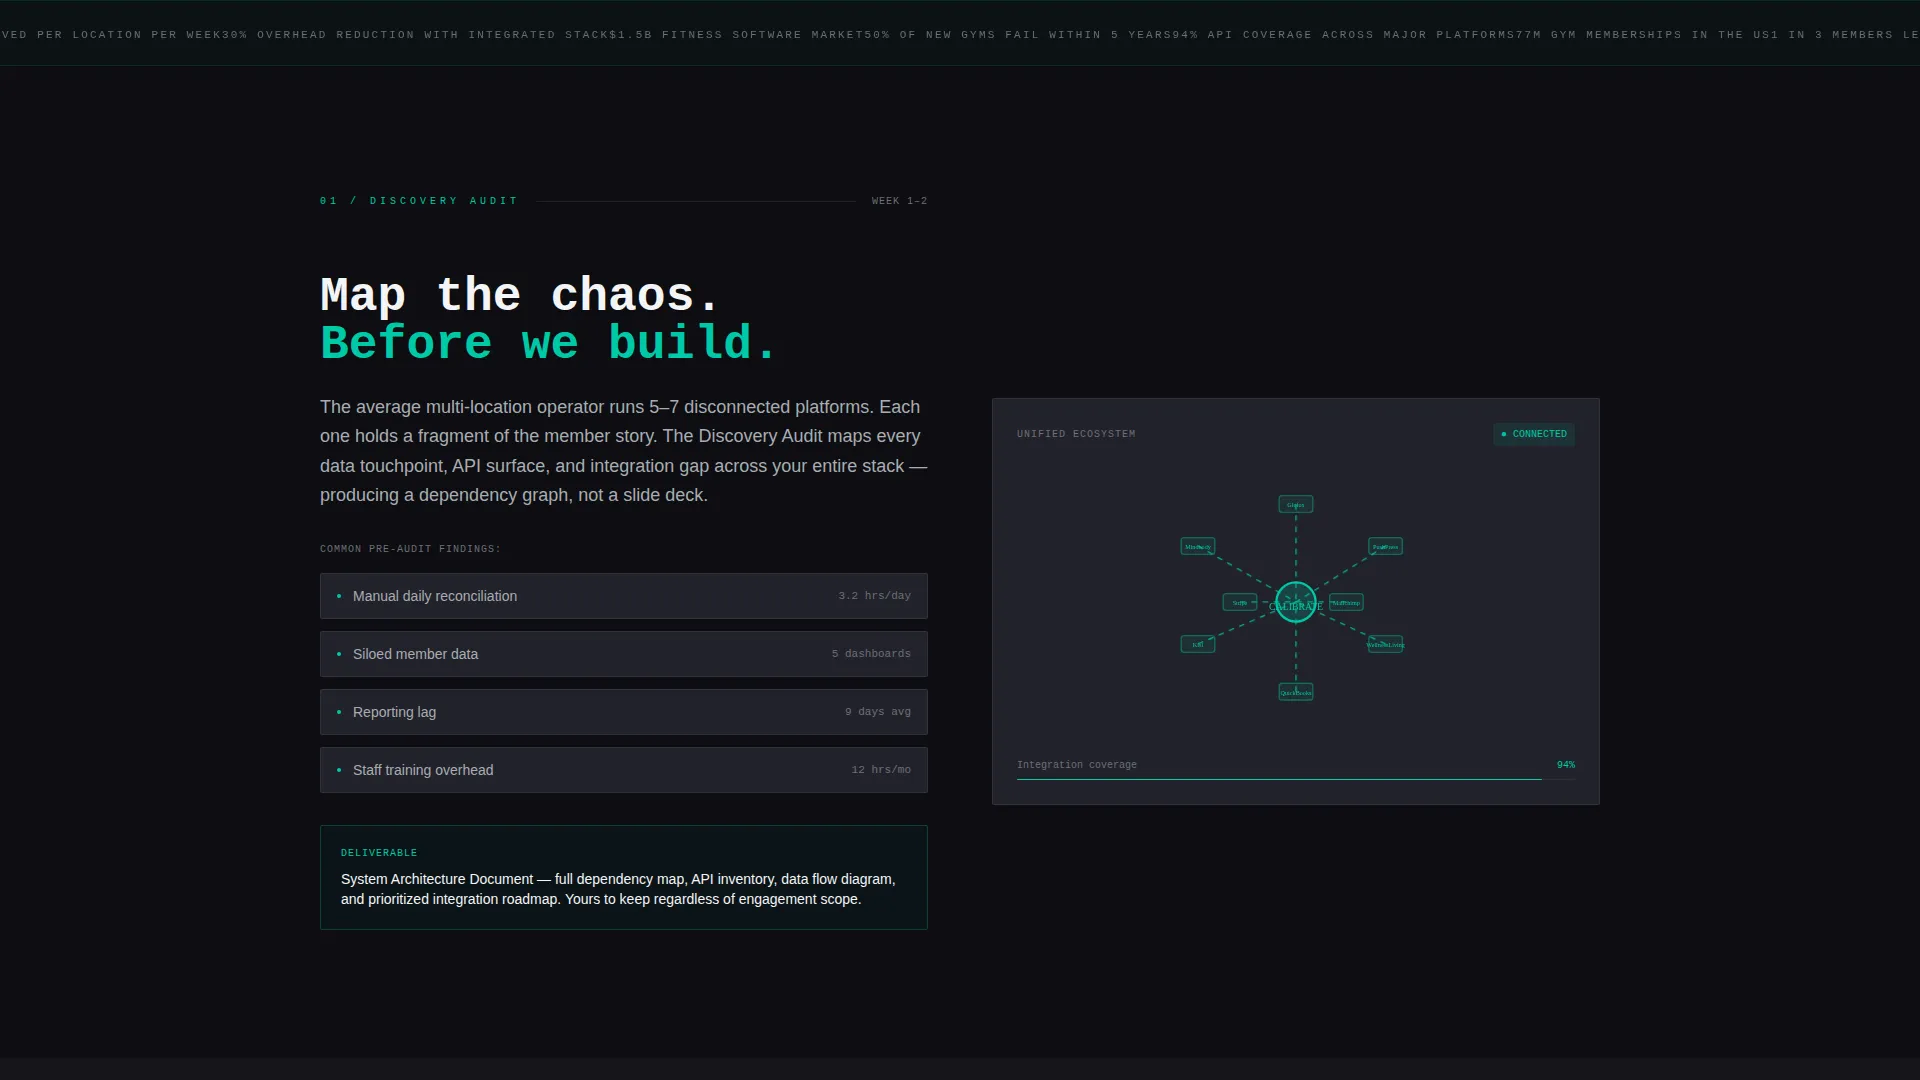Click the WEEK 1-2 timeline label
Viewport: 1920px width, 1080px height.
tap(900, 201)
